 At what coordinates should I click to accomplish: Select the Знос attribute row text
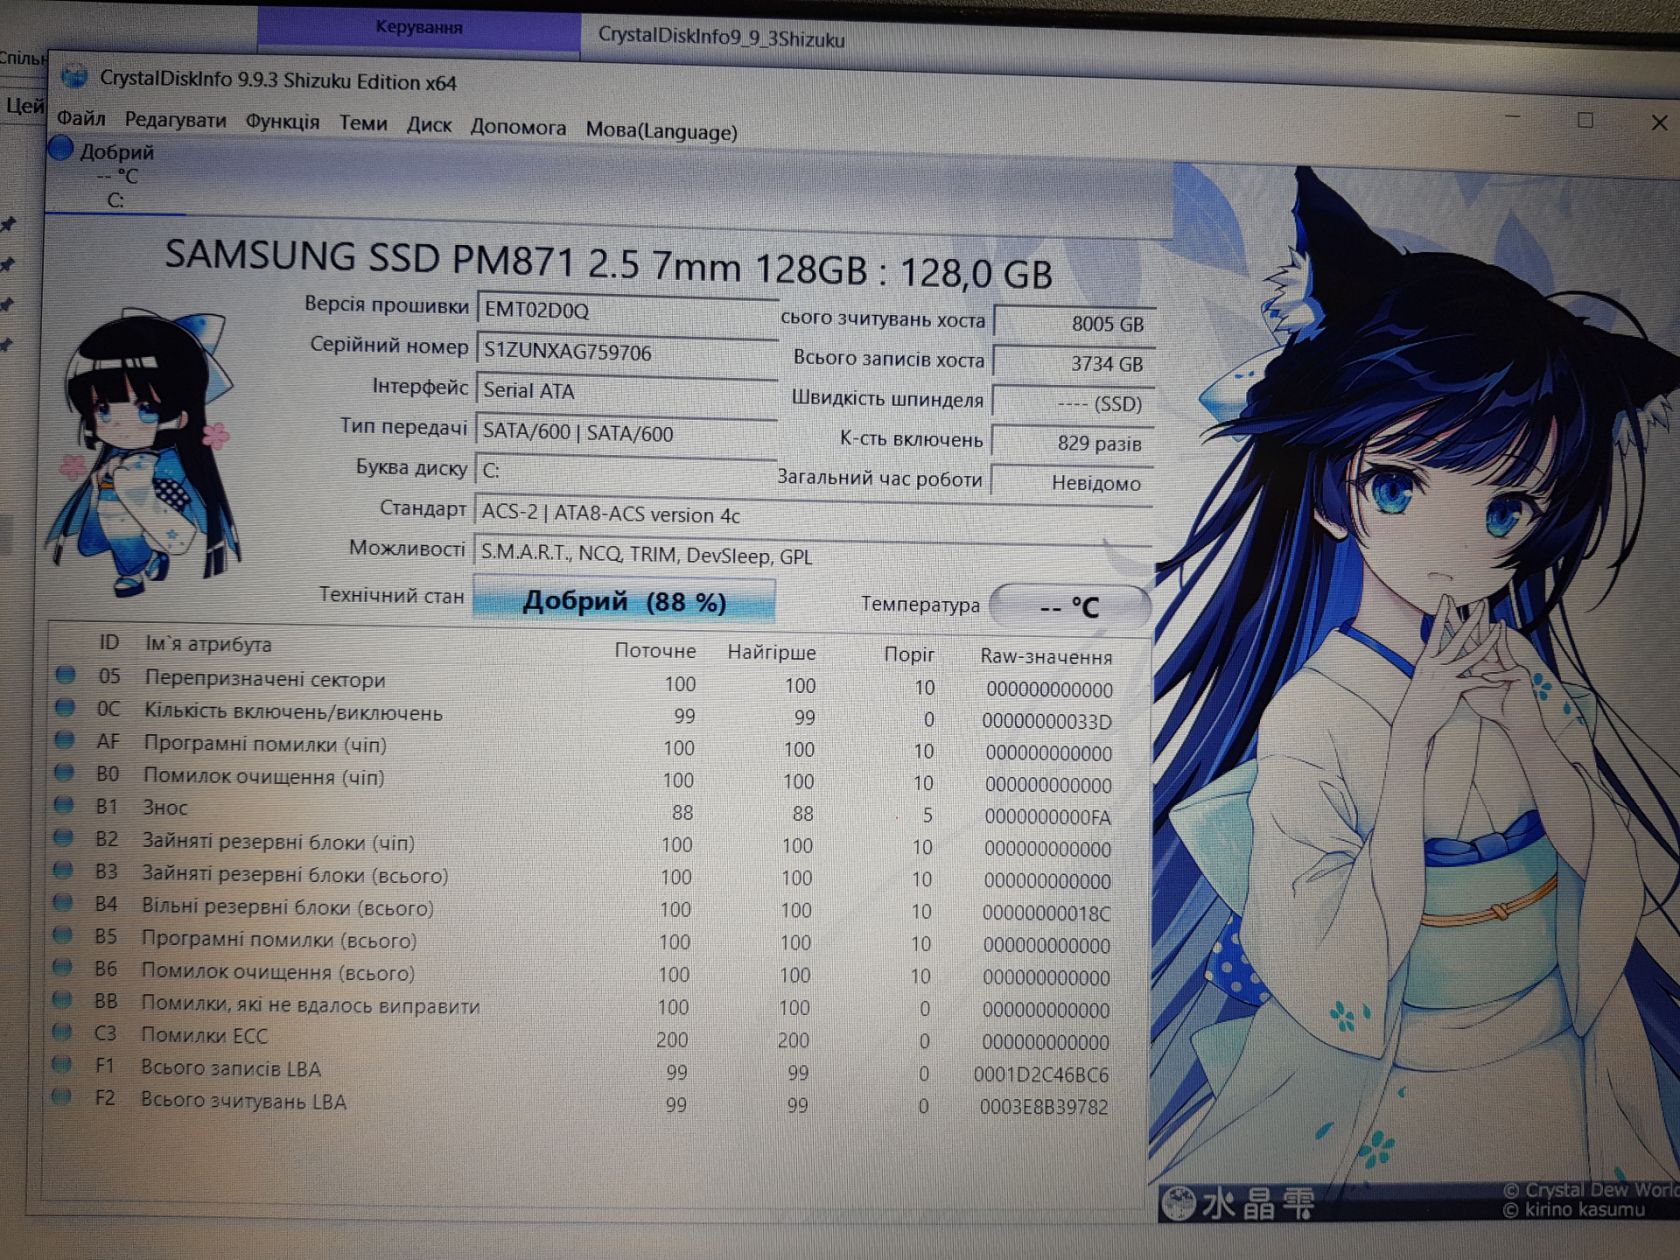coord(165,807)
